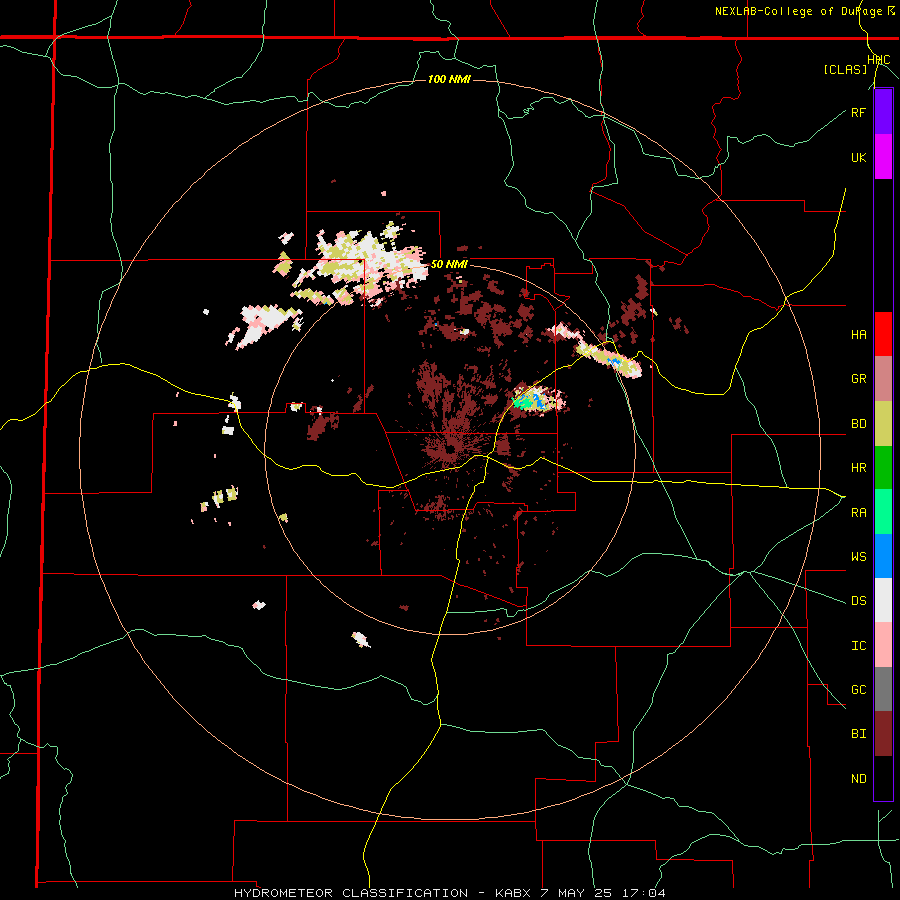Click the RA legend label
The width and height of the screenshot is (900, 900).
(858, 513)
